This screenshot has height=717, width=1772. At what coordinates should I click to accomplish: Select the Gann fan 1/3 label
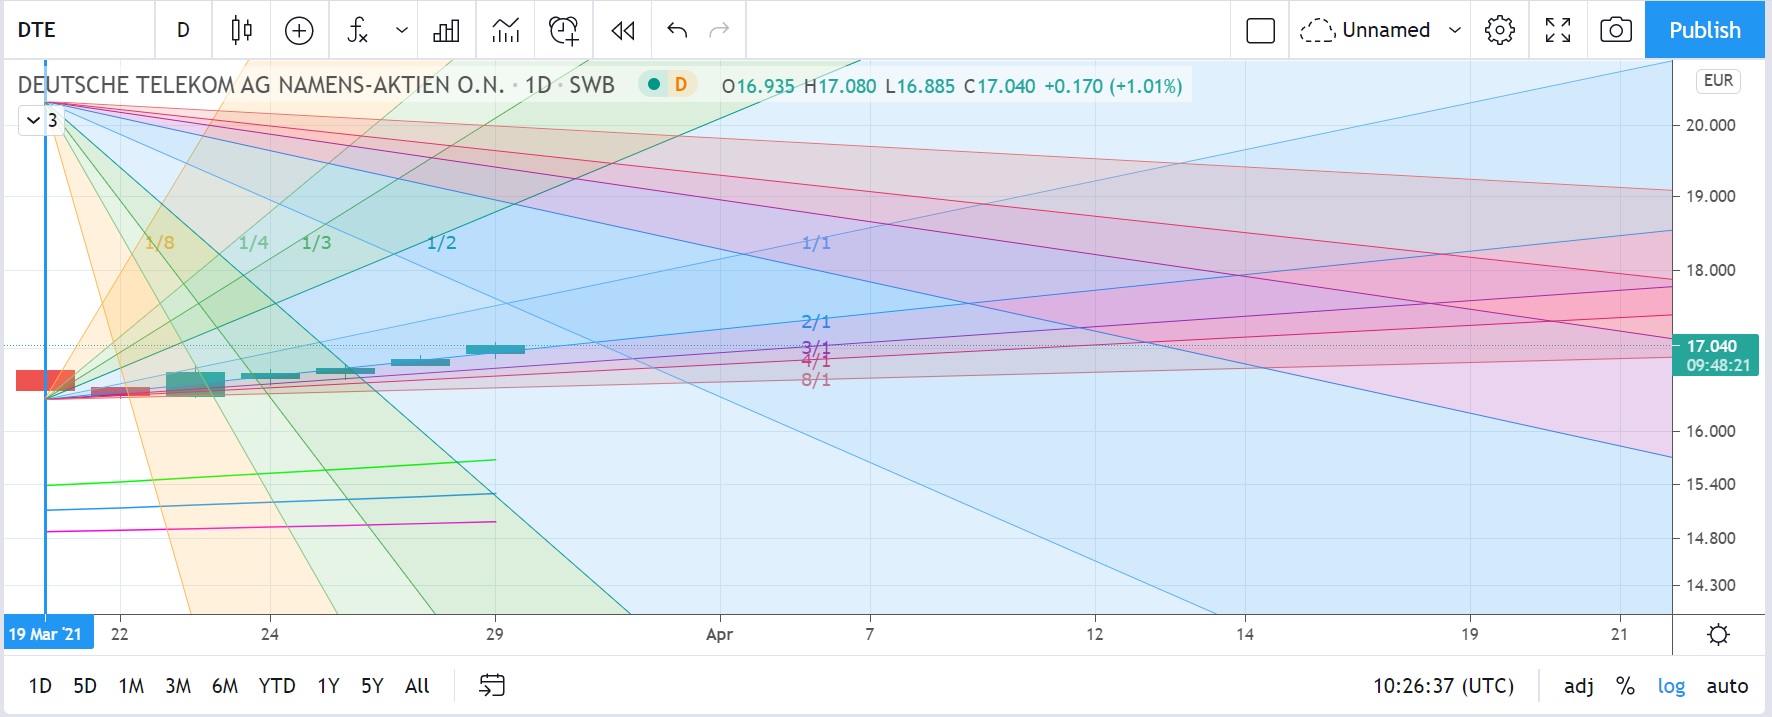[x=316, y=243]
